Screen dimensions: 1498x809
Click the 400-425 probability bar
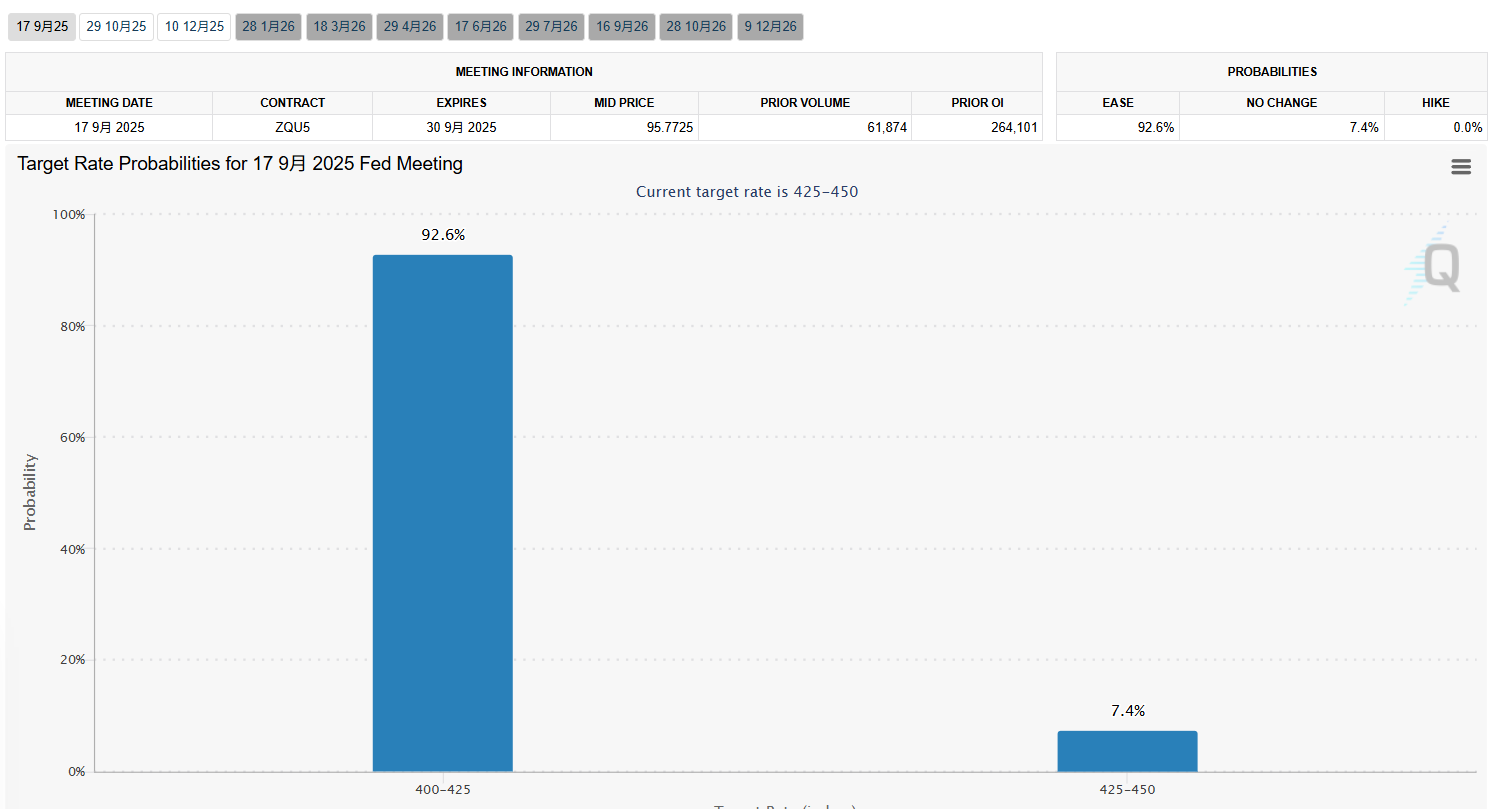[x=442, y=513]
